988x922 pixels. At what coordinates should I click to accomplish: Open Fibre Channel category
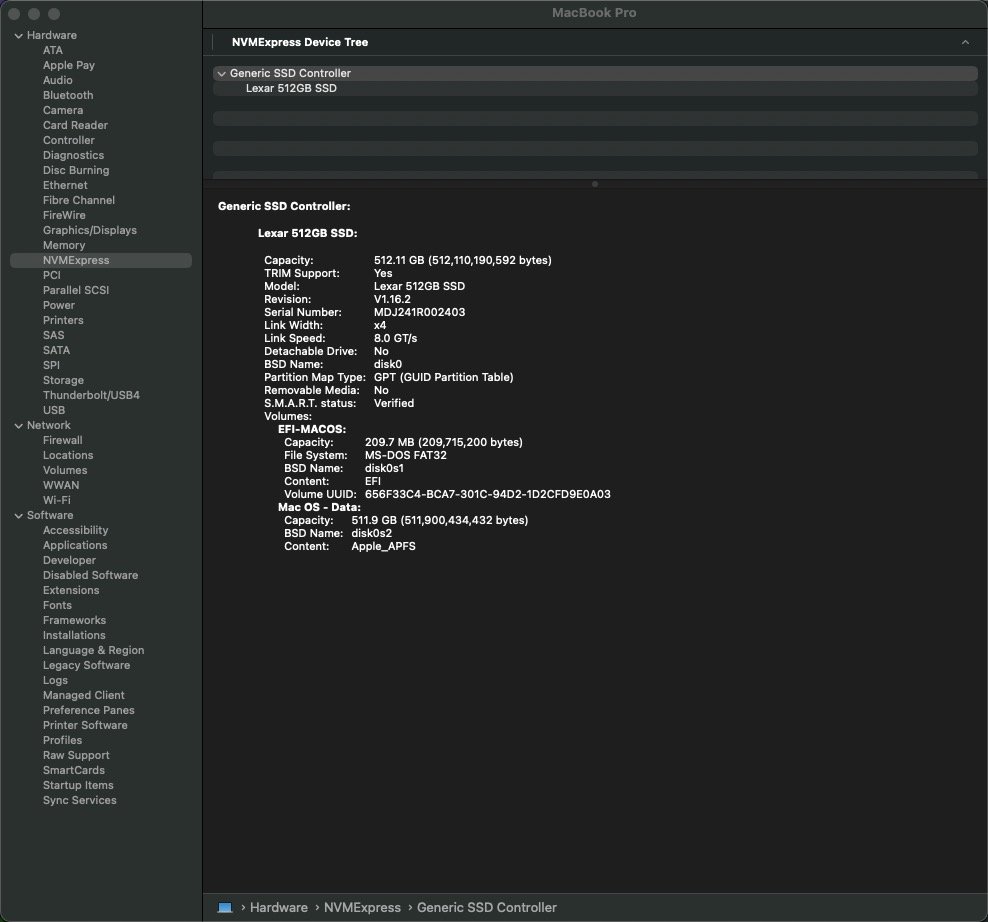(x=79, y=200)
